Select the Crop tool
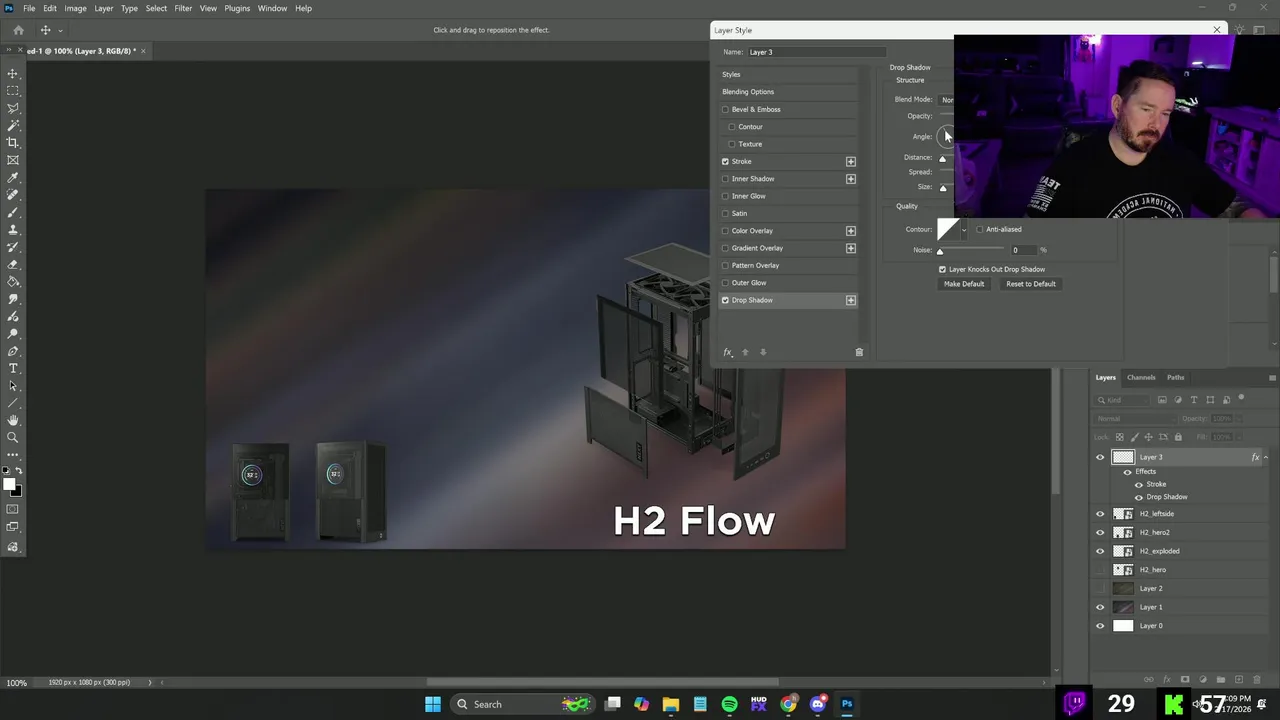The width and height of the screenshot is (1280, 720). point(13,143)
